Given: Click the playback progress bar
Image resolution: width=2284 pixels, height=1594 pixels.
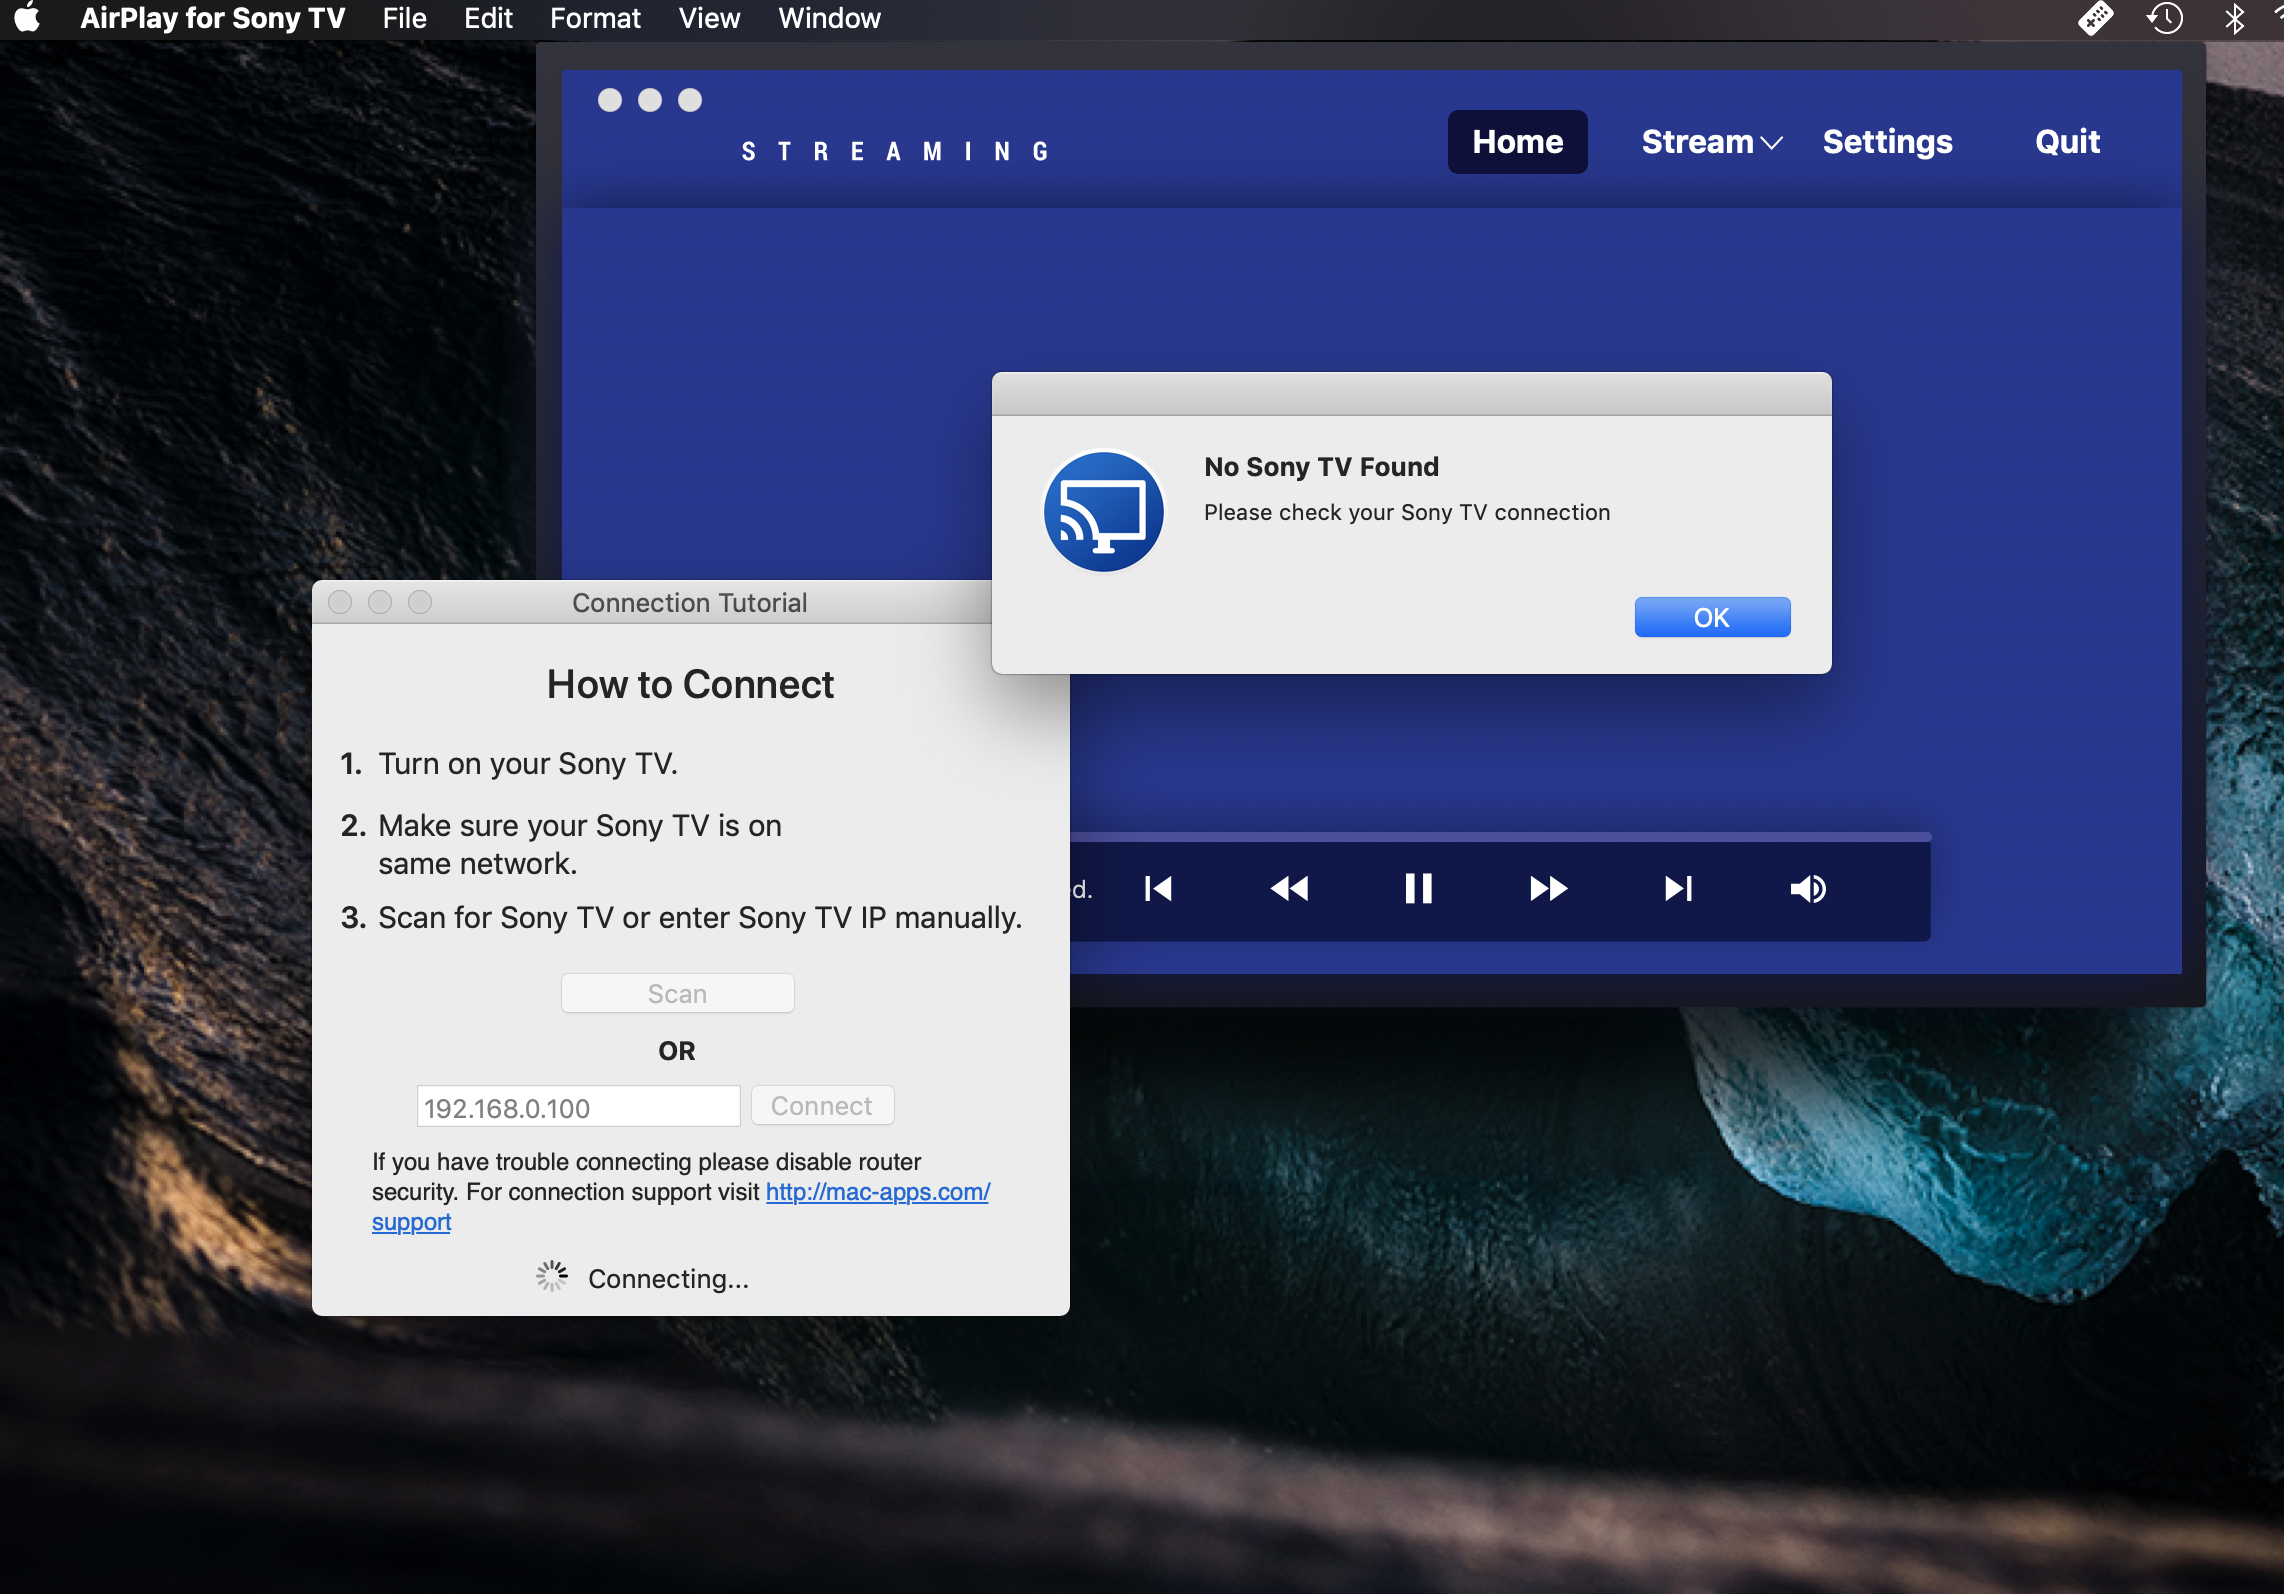Looking at the screenshot, I should (x=1500, y=836).
